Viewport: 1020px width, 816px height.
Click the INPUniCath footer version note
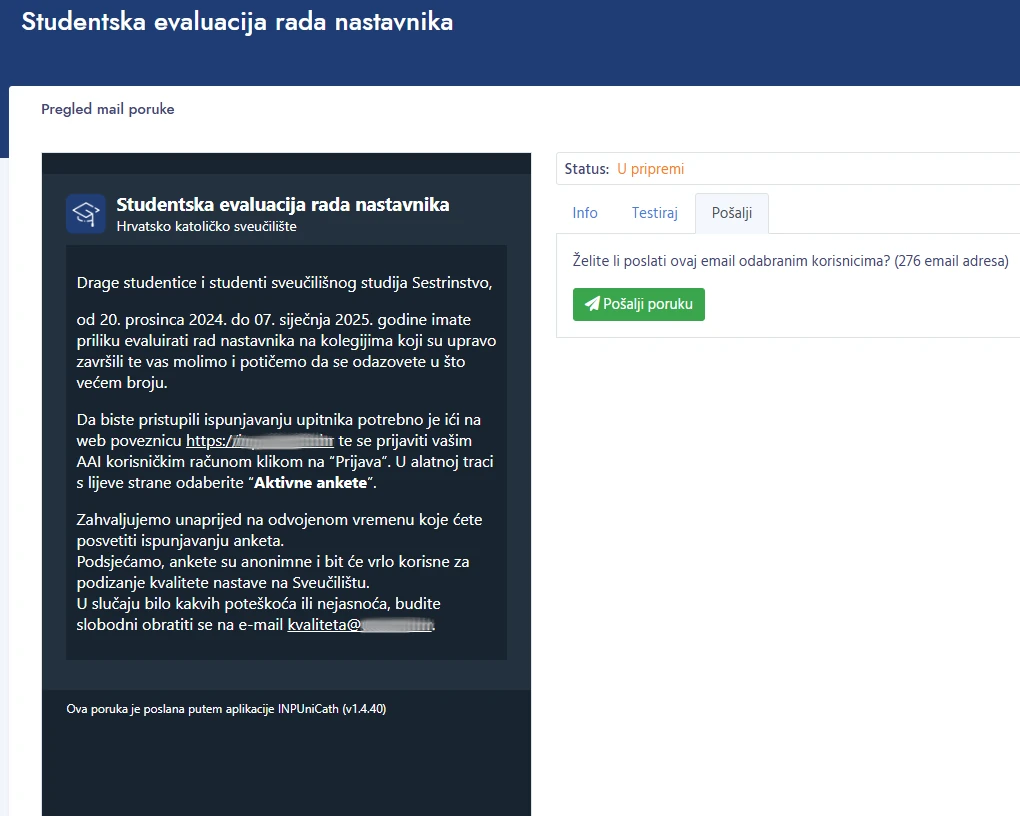tap(226, 709)
